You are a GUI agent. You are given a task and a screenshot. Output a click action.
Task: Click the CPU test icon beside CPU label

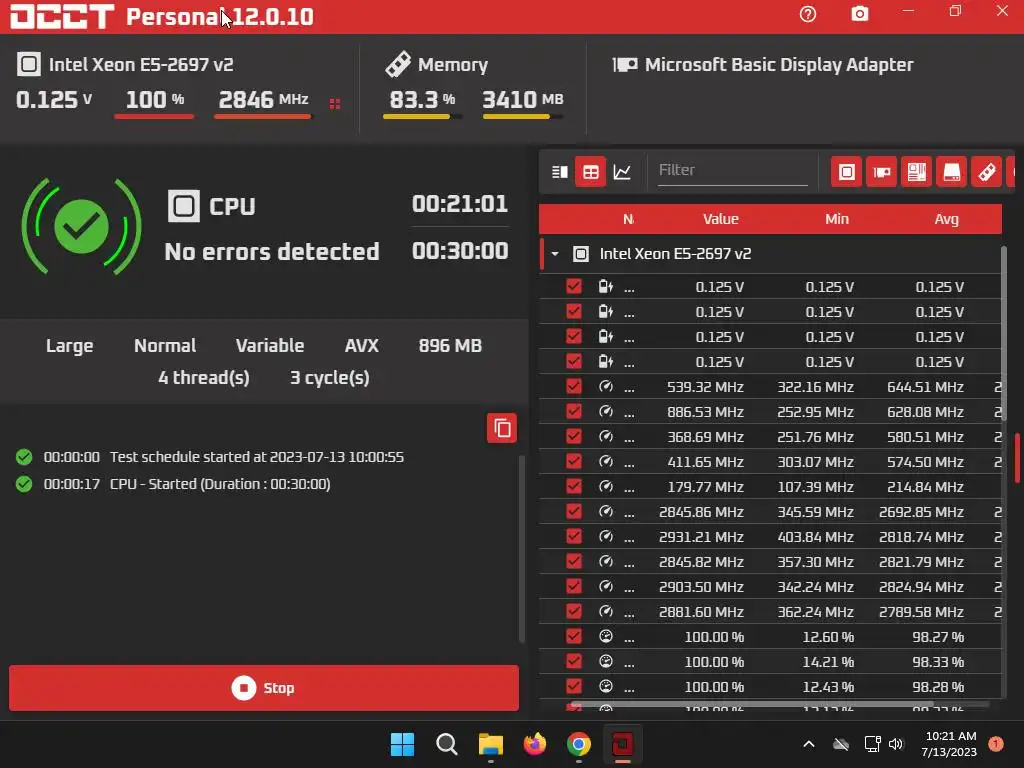(x=184, y=206)
